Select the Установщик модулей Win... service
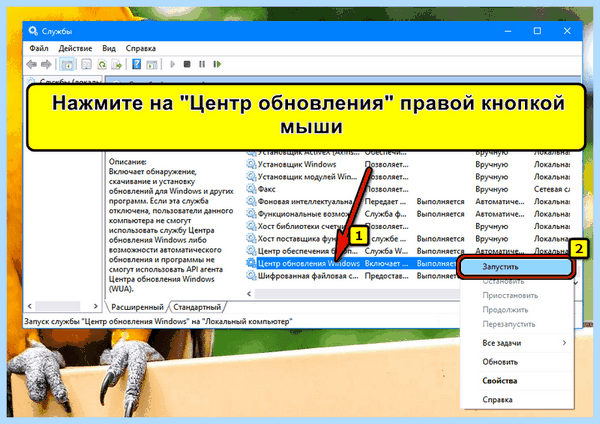This screenshot has height=424, width=600. click(x=307, y=176)
